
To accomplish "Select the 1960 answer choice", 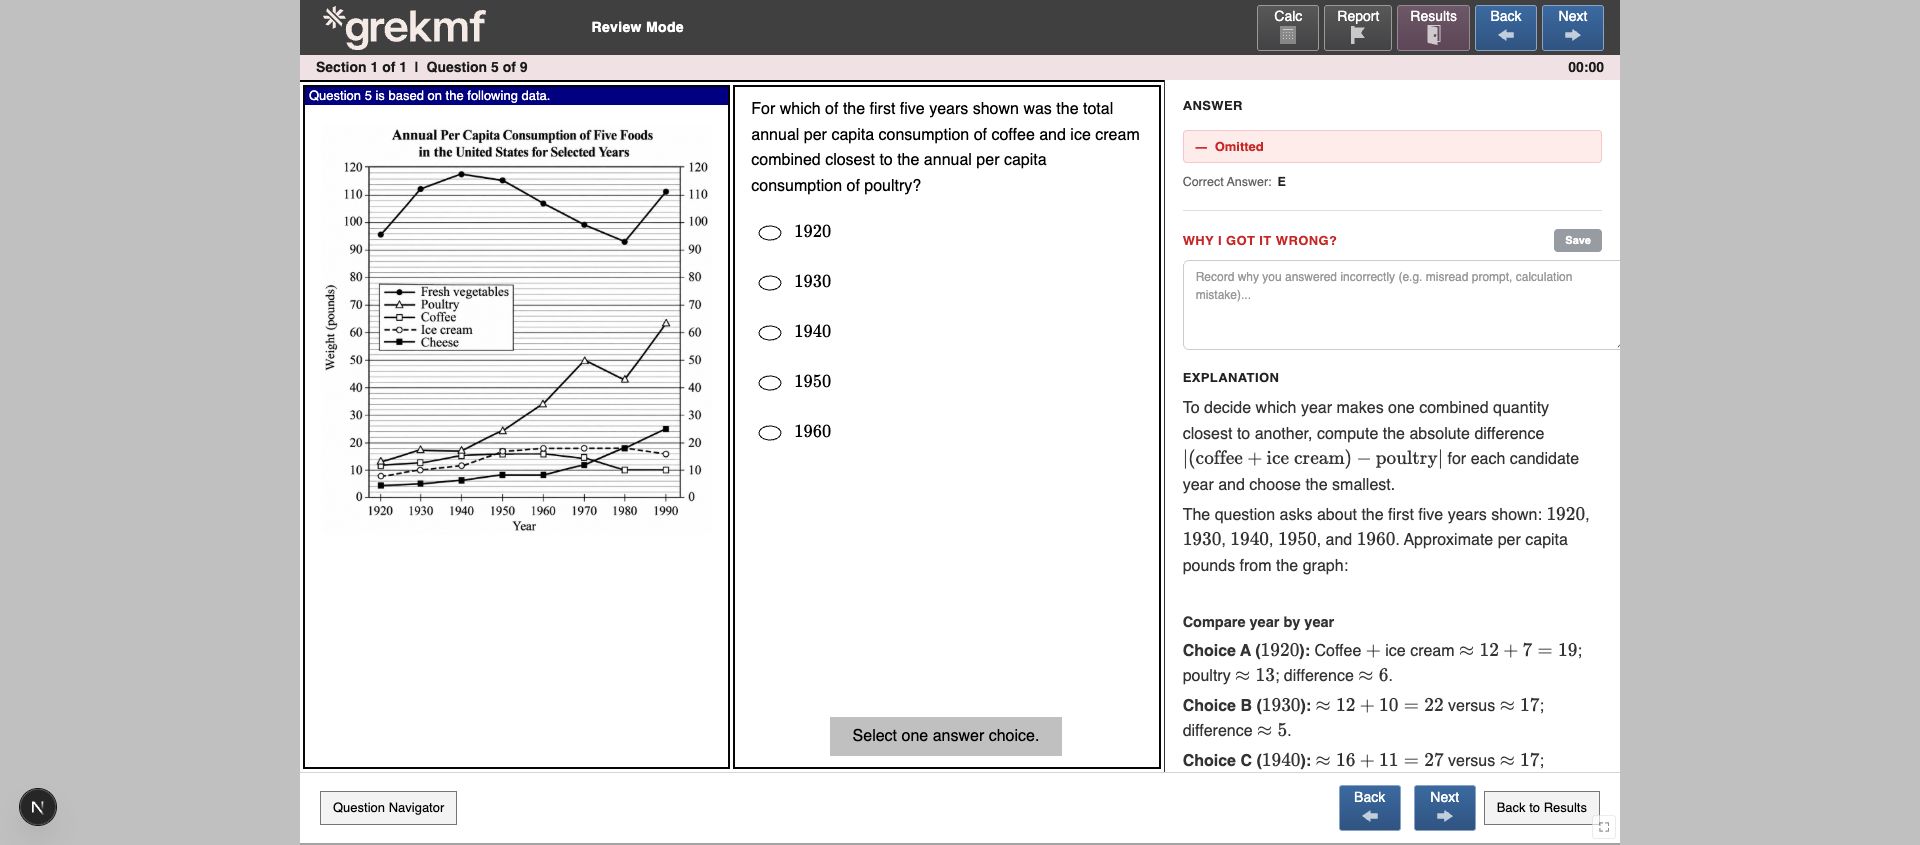I will (x=770, y=433).
